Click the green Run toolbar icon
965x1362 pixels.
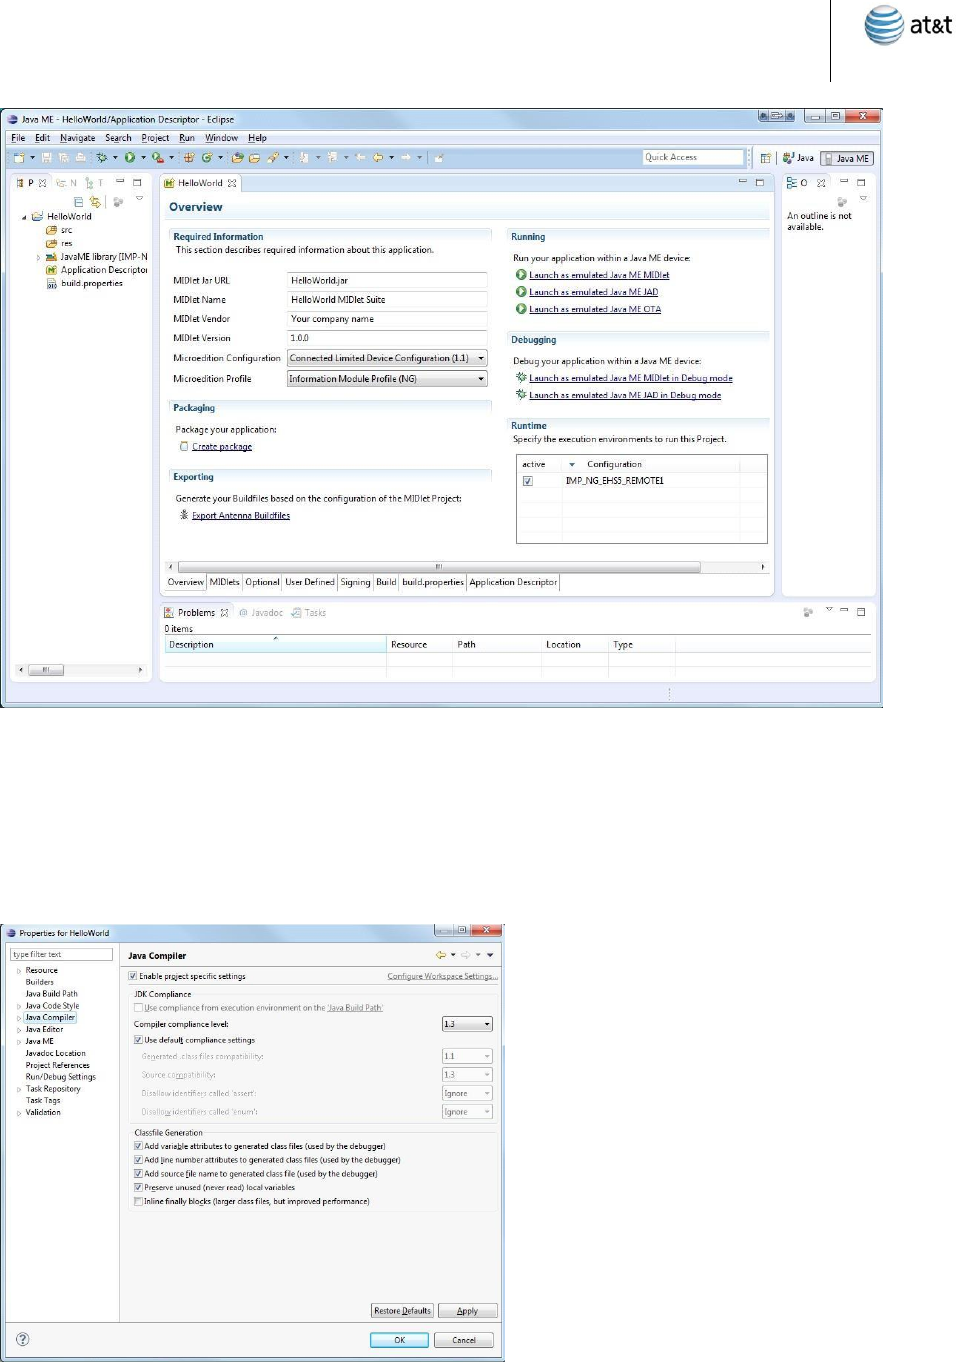point(130,157)
